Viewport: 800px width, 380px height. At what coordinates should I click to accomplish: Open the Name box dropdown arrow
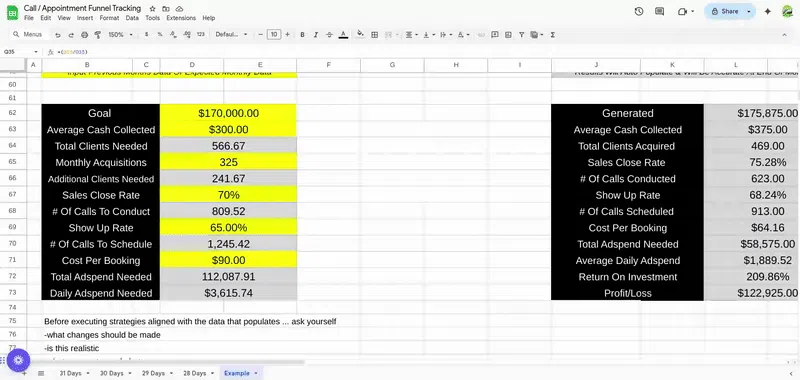(36, 52)
